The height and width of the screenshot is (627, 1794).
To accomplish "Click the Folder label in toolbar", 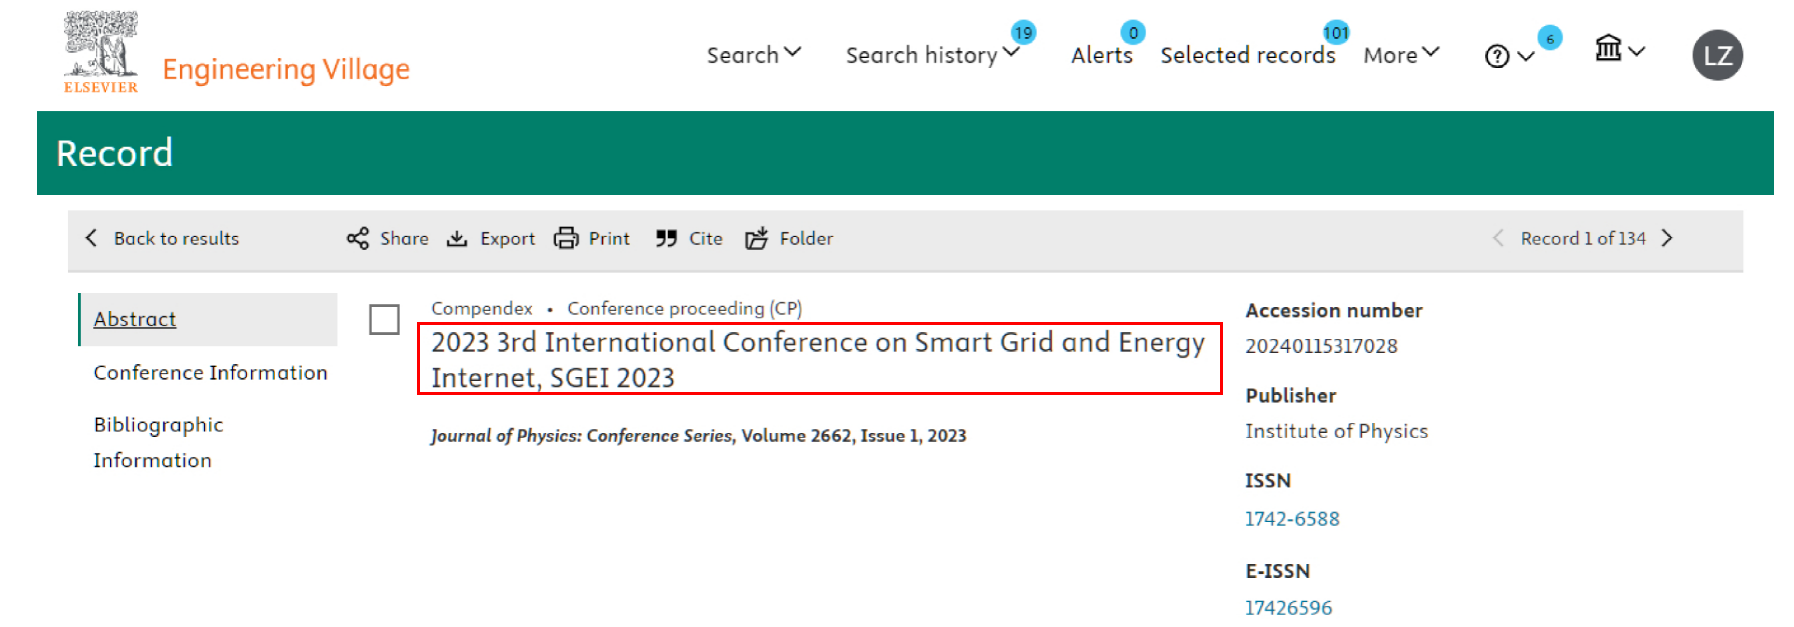I will tap(806, 238).
